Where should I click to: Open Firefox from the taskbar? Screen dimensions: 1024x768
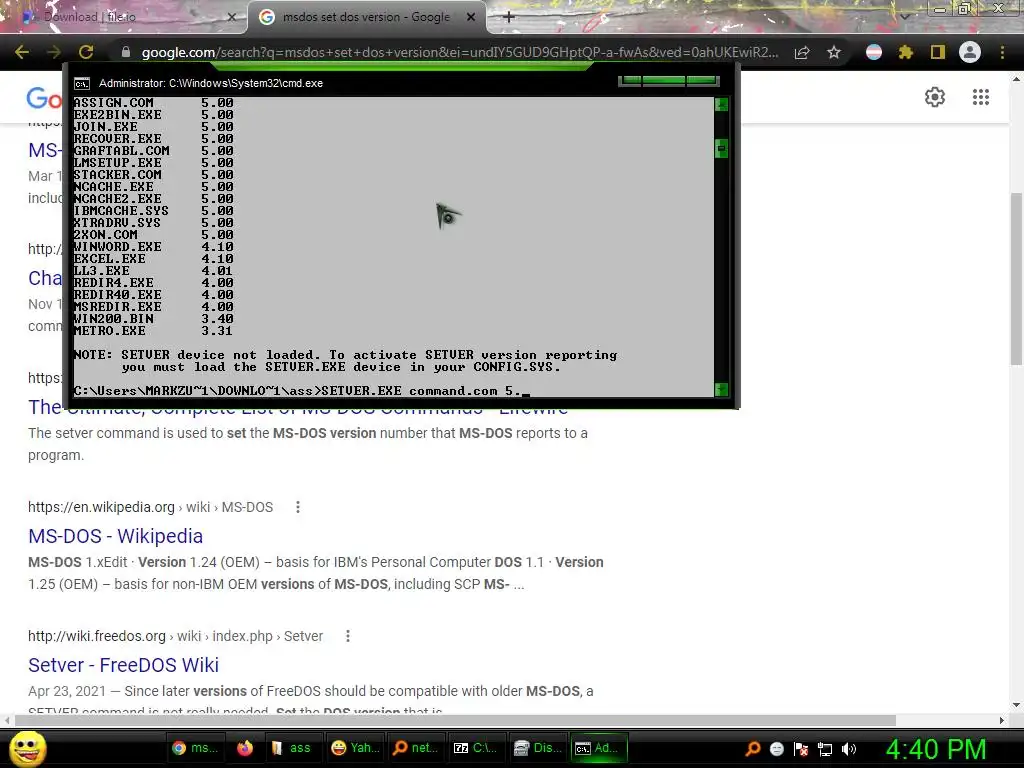245,748
